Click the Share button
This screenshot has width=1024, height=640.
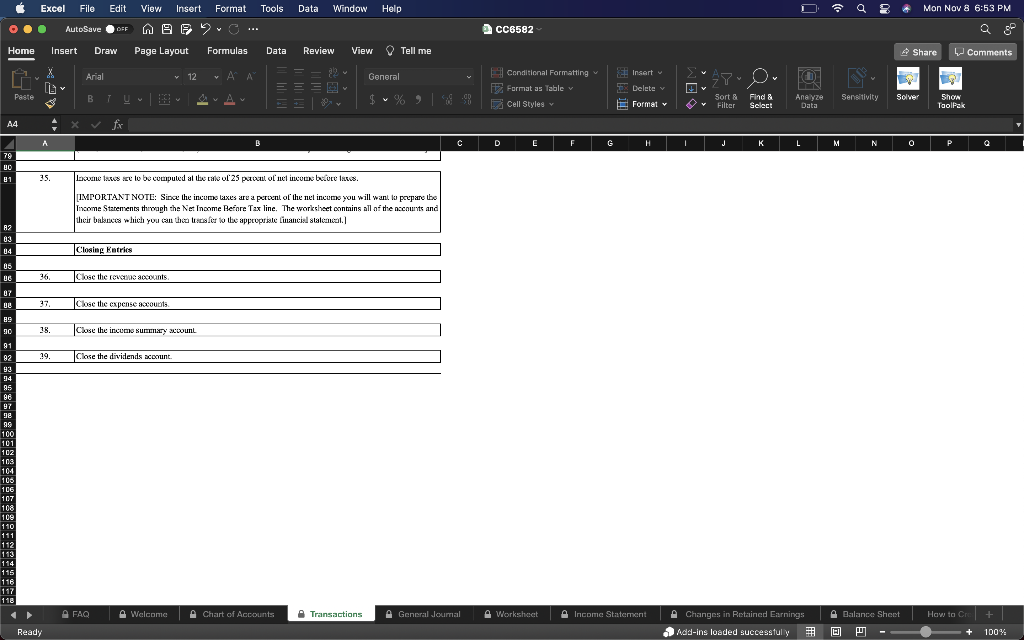click(x=918, y=50)
